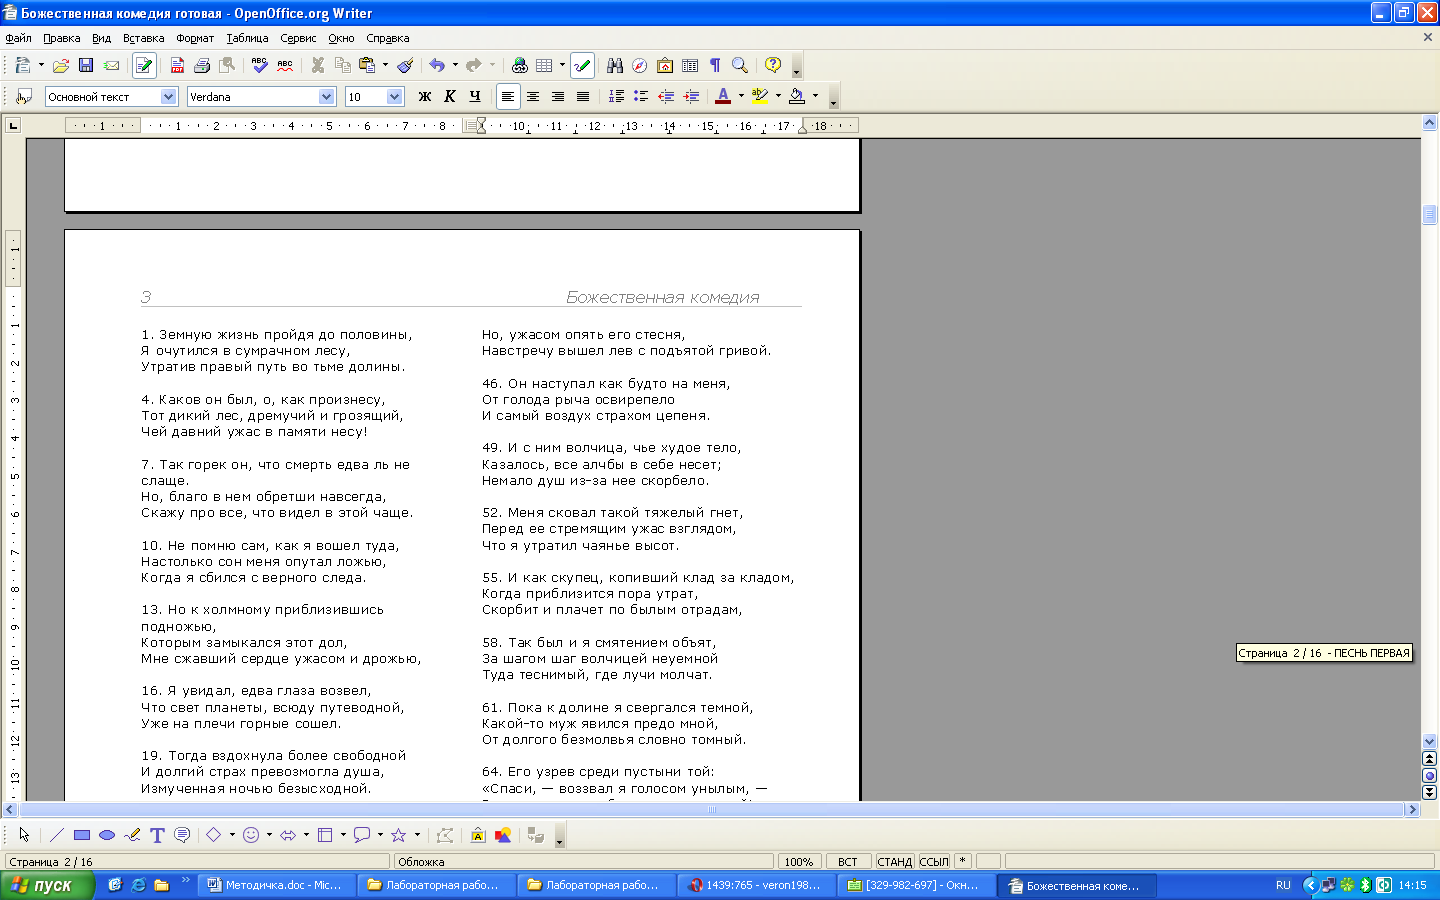The image size is (1440, 900).
Task: Apply the font color
Action: click(723, 97)
